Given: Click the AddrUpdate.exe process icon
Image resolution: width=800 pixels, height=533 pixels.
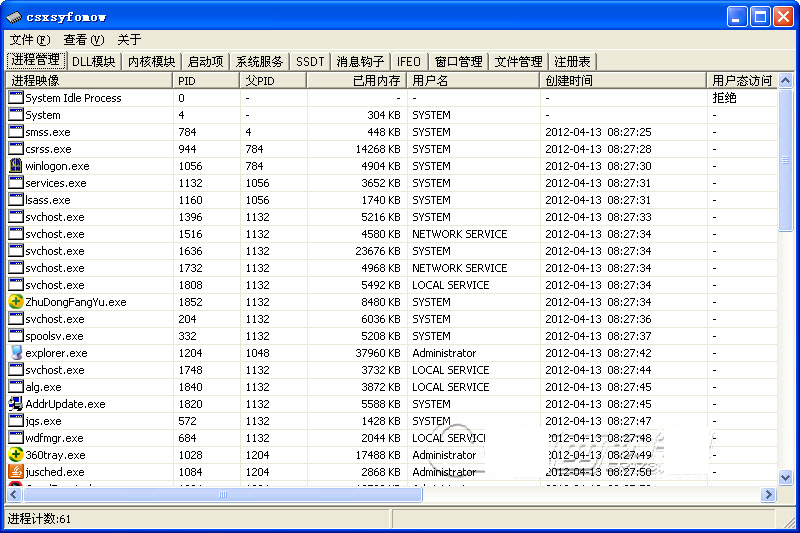Looking at the screenshot, I should point(16,403).
